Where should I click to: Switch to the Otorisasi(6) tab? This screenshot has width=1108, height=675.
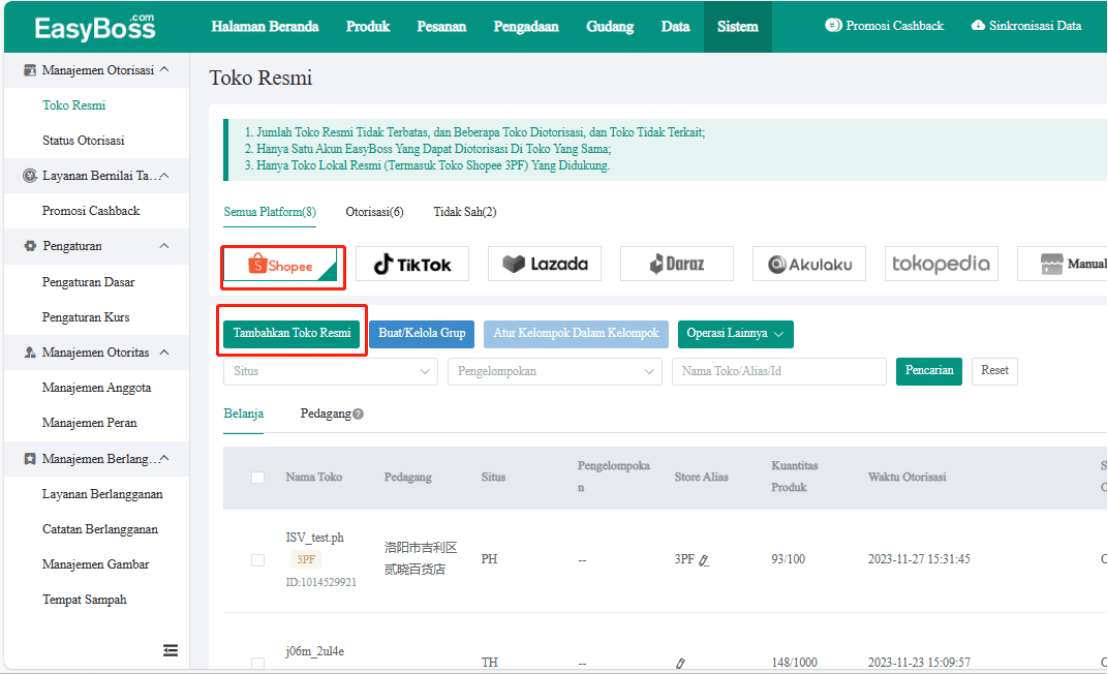pyautogui.click(x=375, y=212)
